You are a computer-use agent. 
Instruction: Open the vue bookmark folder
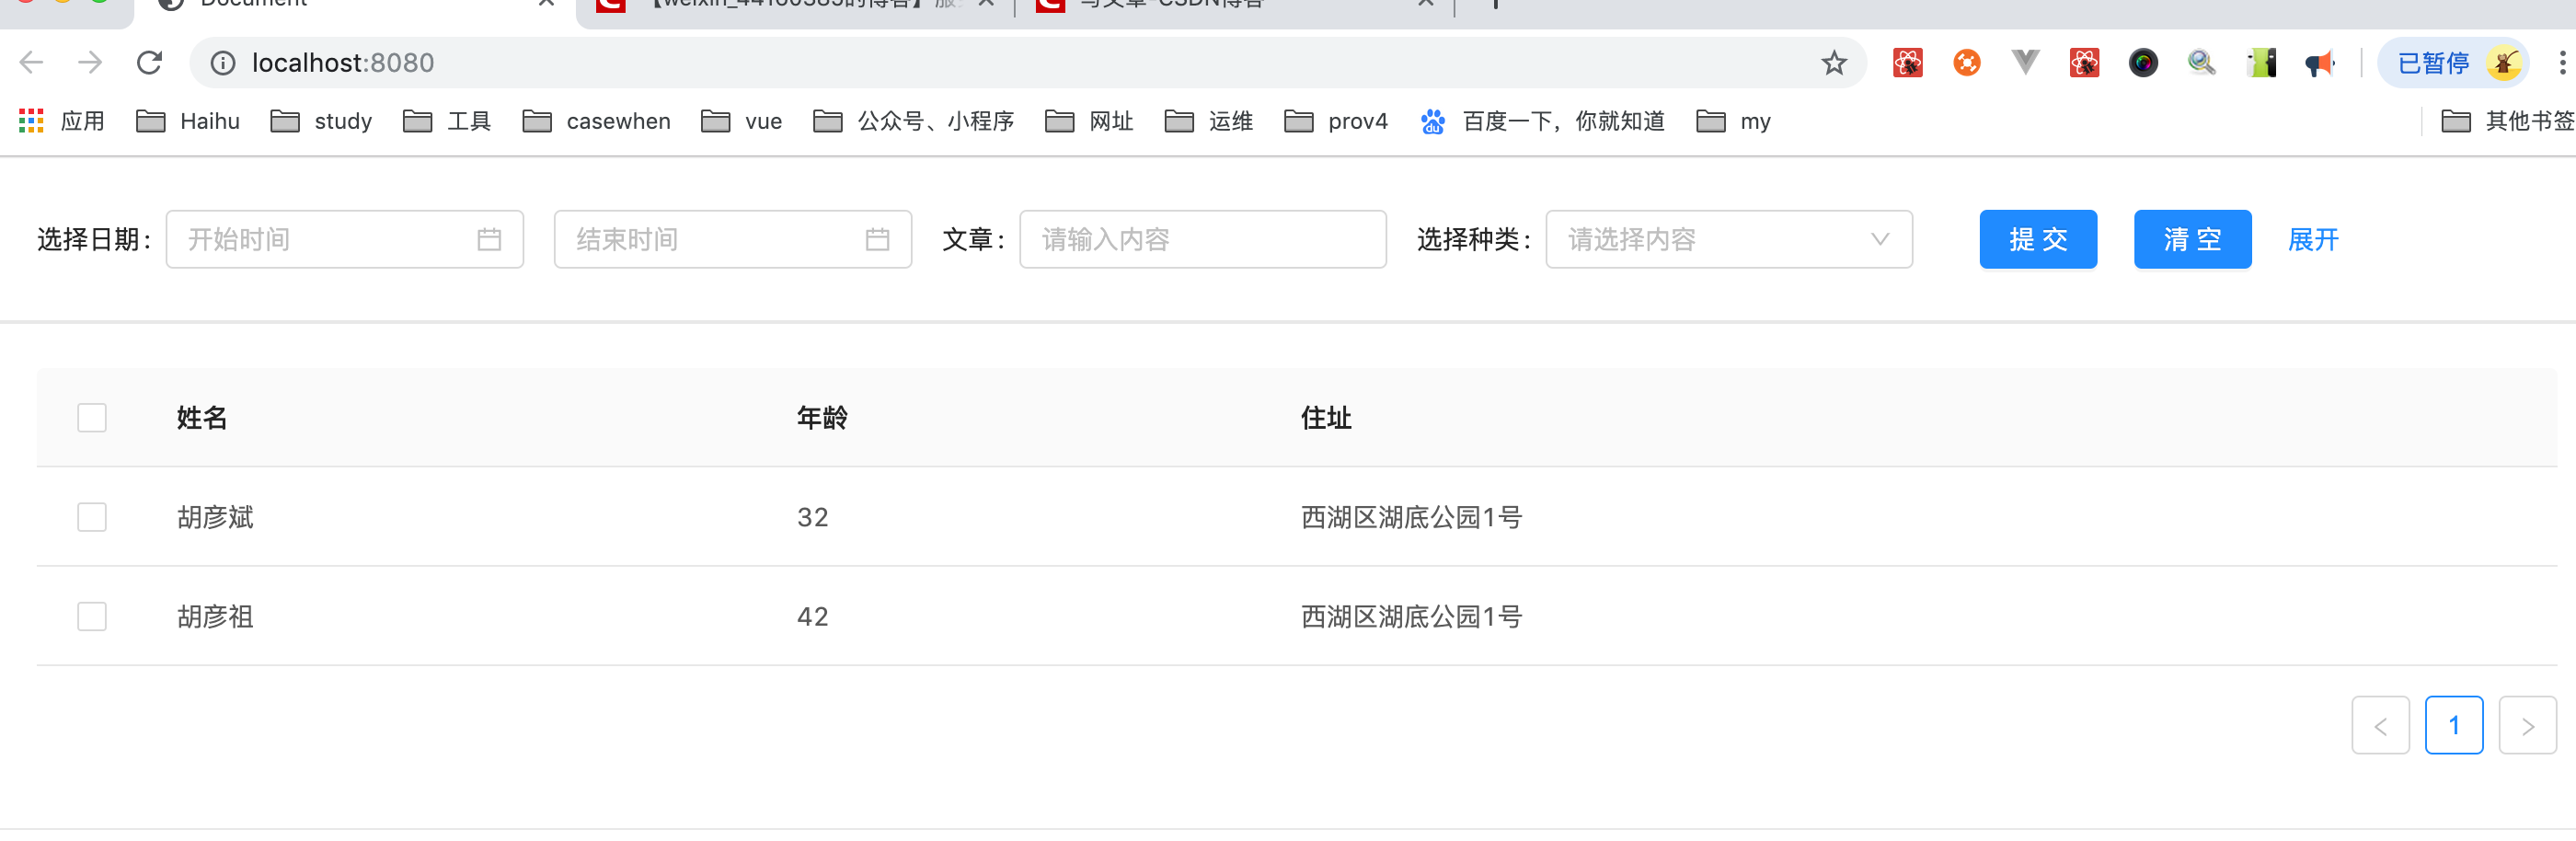coord(741,121)
